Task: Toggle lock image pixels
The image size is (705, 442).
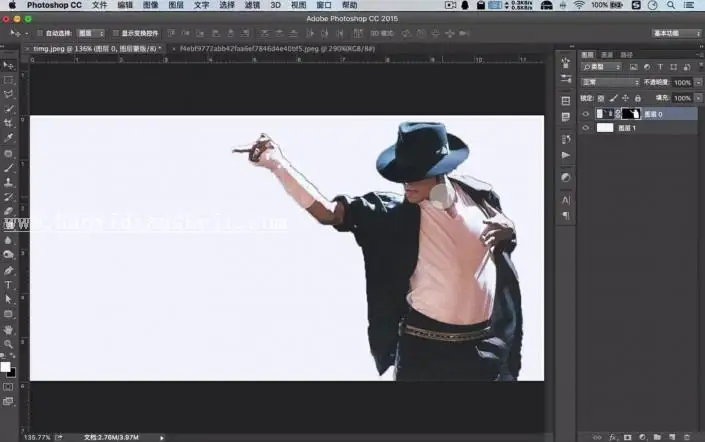Action: [x=613, y=98]
